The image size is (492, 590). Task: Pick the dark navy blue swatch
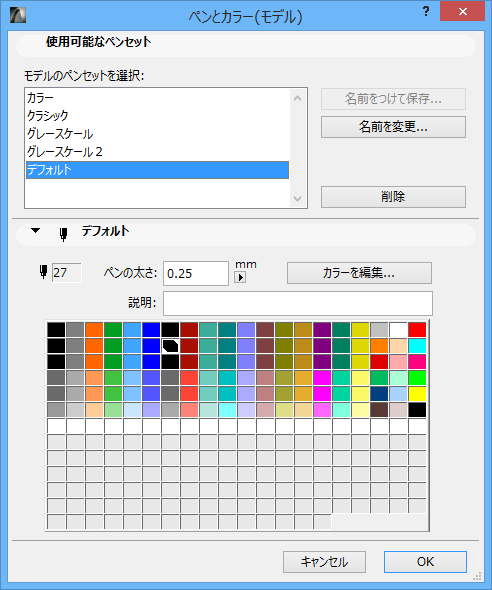[x=379, y=394]
